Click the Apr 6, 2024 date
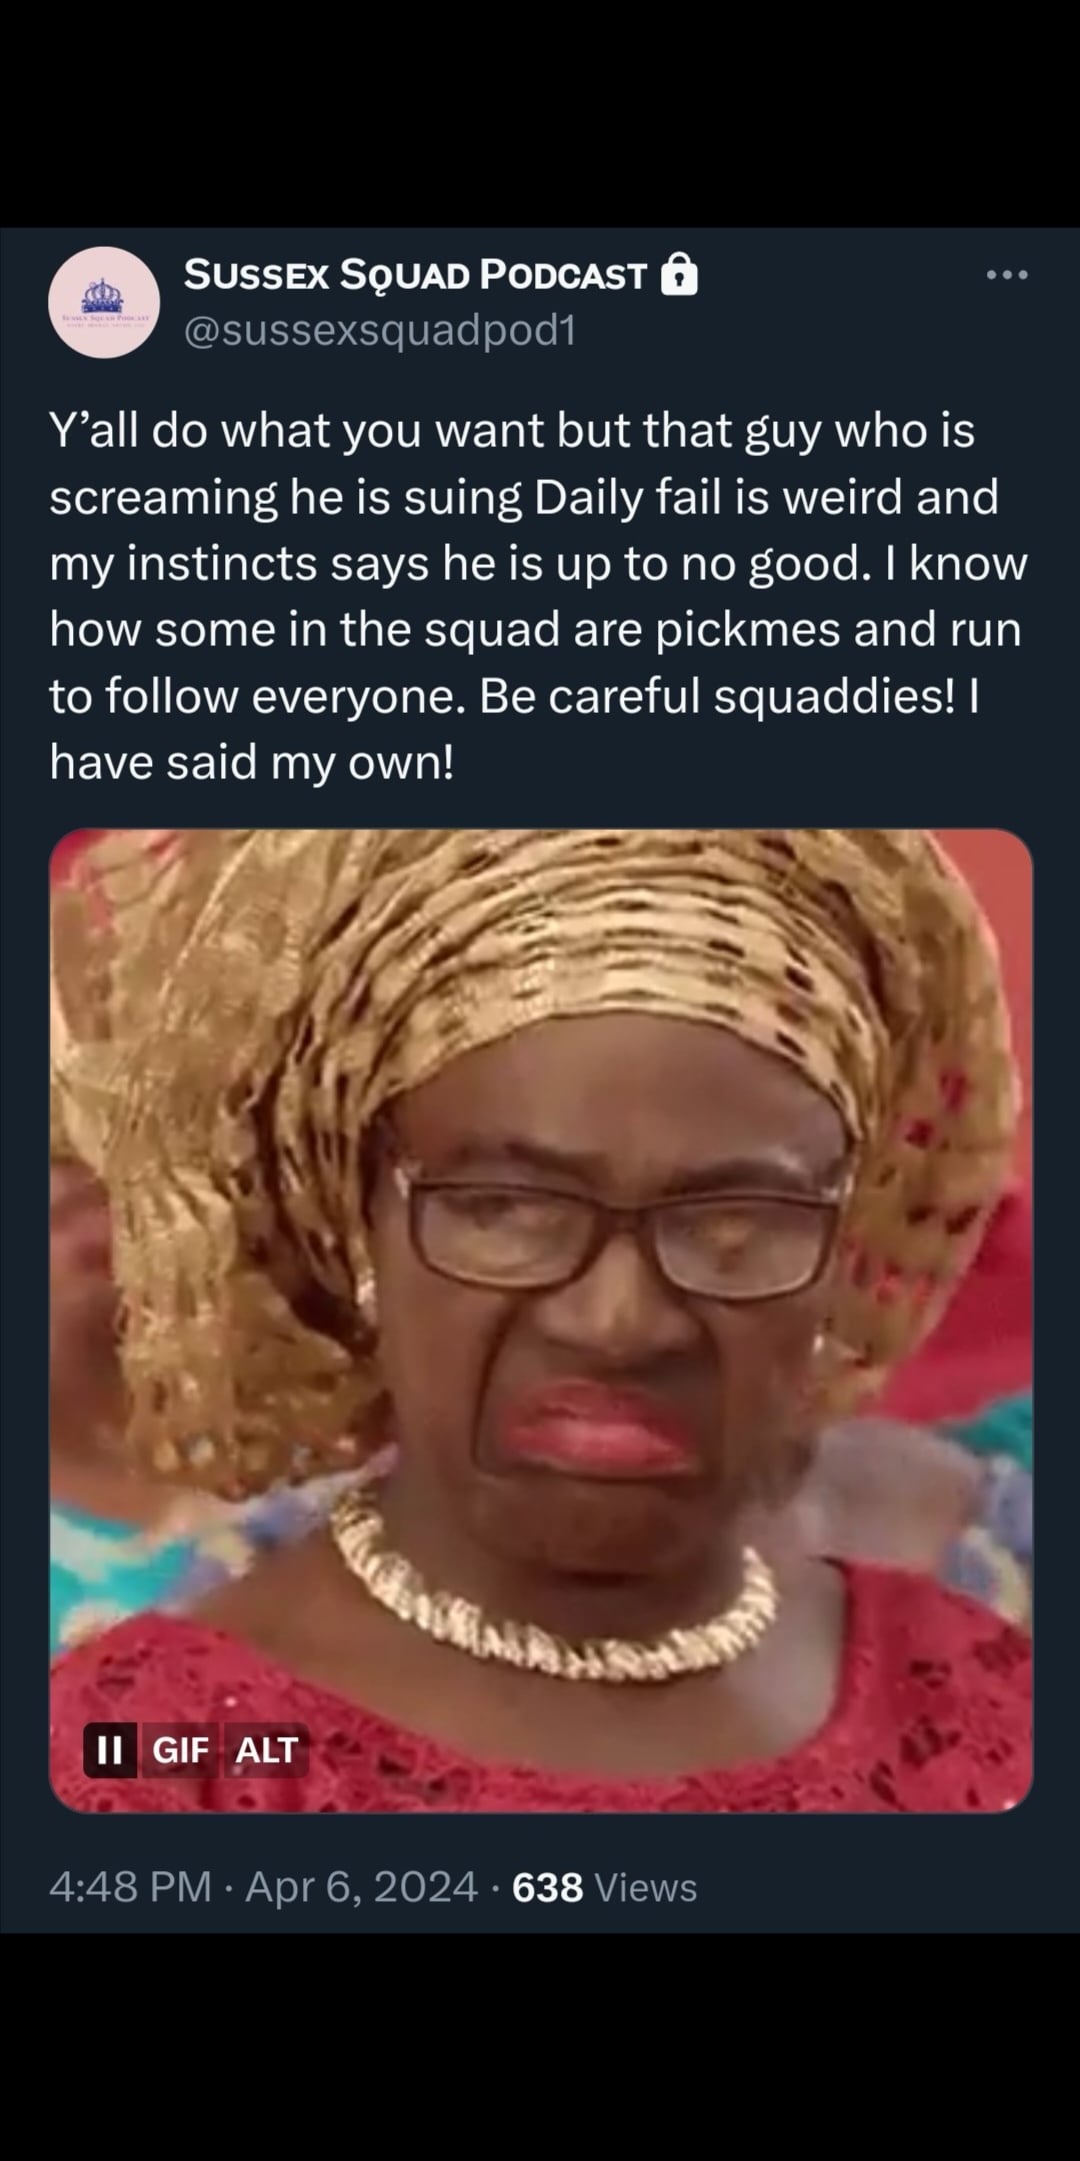The image size is (1080, 2161). click(x=361, y=1888)
